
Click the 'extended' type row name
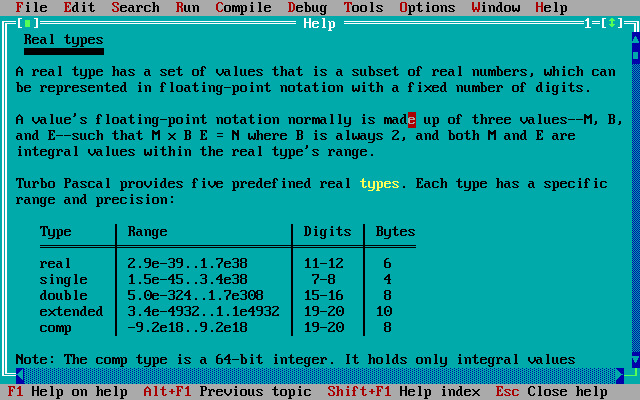click(71, 311)
